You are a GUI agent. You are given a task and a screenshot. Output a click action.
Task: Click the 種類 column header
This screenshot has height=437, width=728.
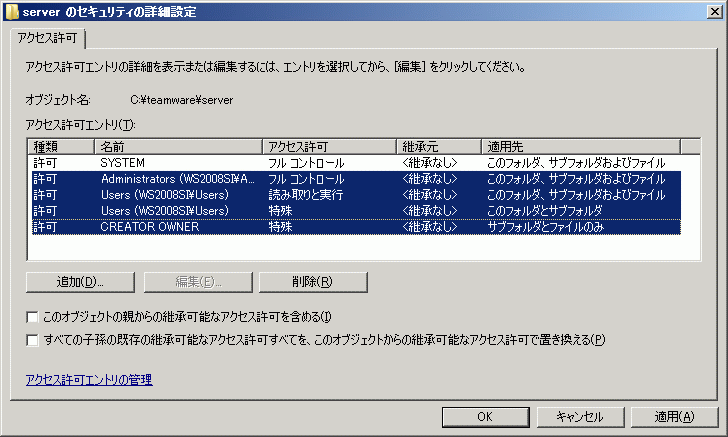(x=61, y=147)
